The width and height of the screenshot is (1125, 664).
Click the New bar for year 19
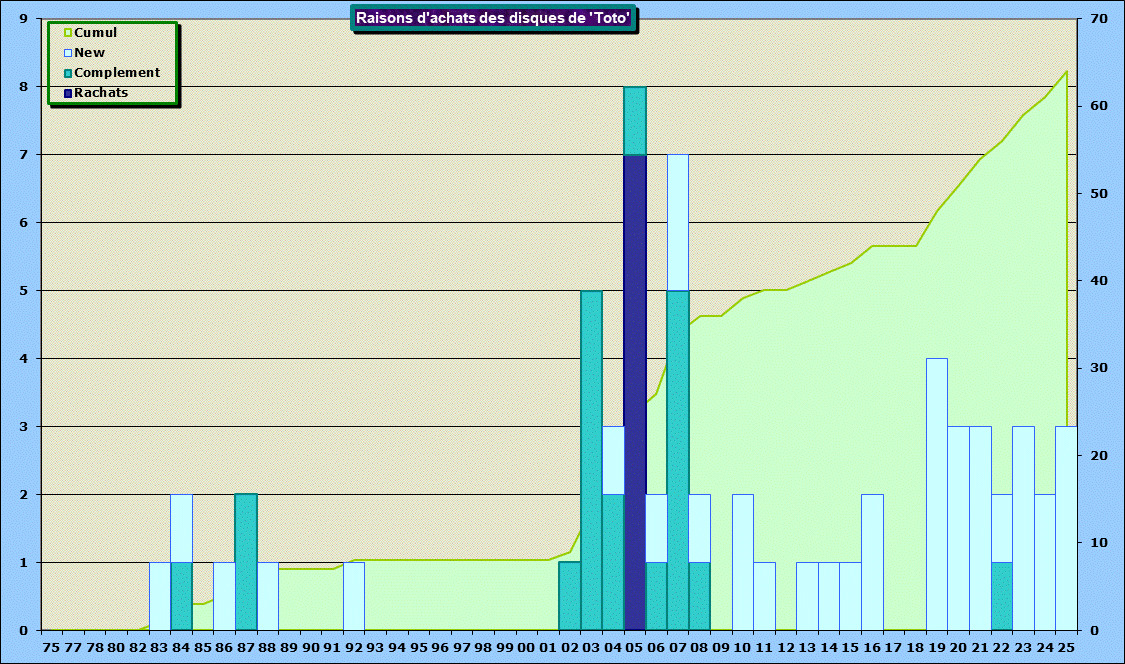(x=937, y=494)
